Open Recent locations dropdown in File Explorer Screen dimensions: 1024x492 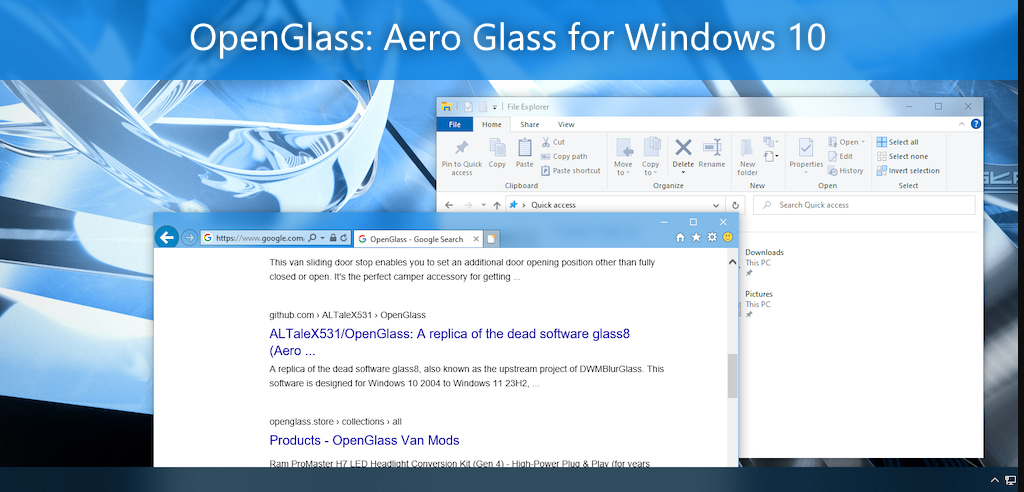pyautogui.click(x=483, y=205)
